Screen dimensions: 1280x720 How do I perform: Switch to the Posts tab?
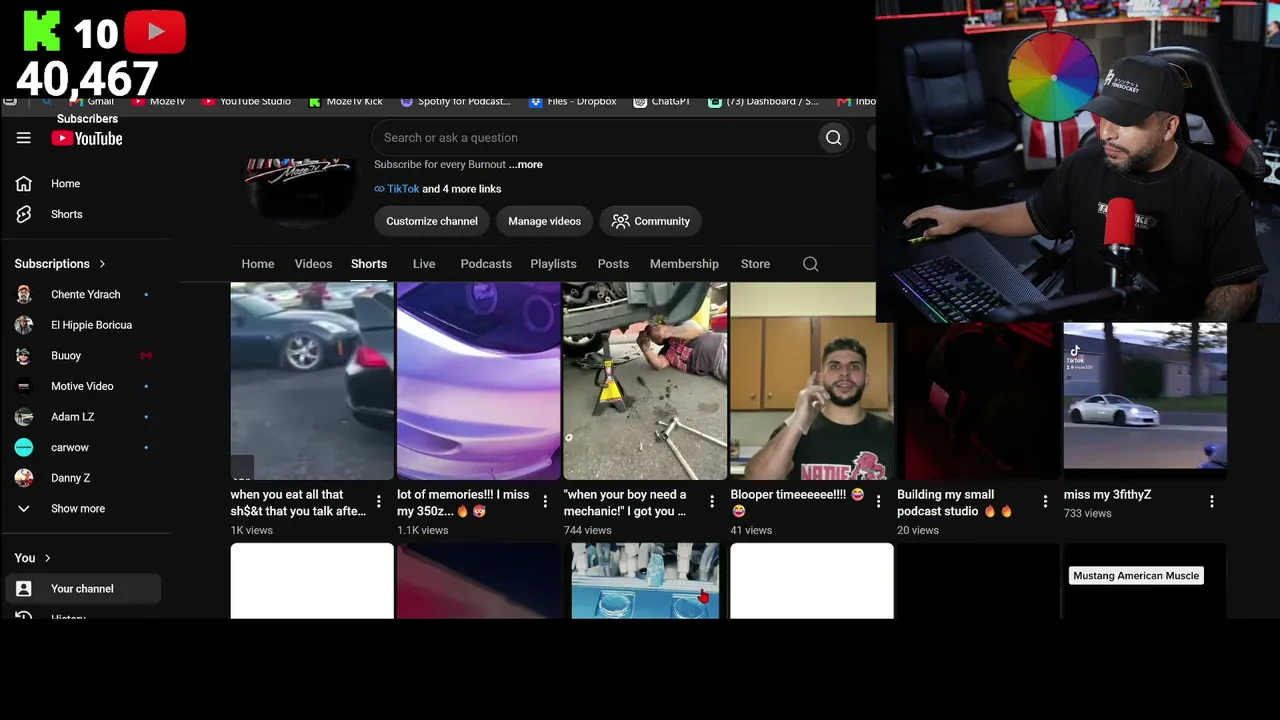tap(613, 264)
